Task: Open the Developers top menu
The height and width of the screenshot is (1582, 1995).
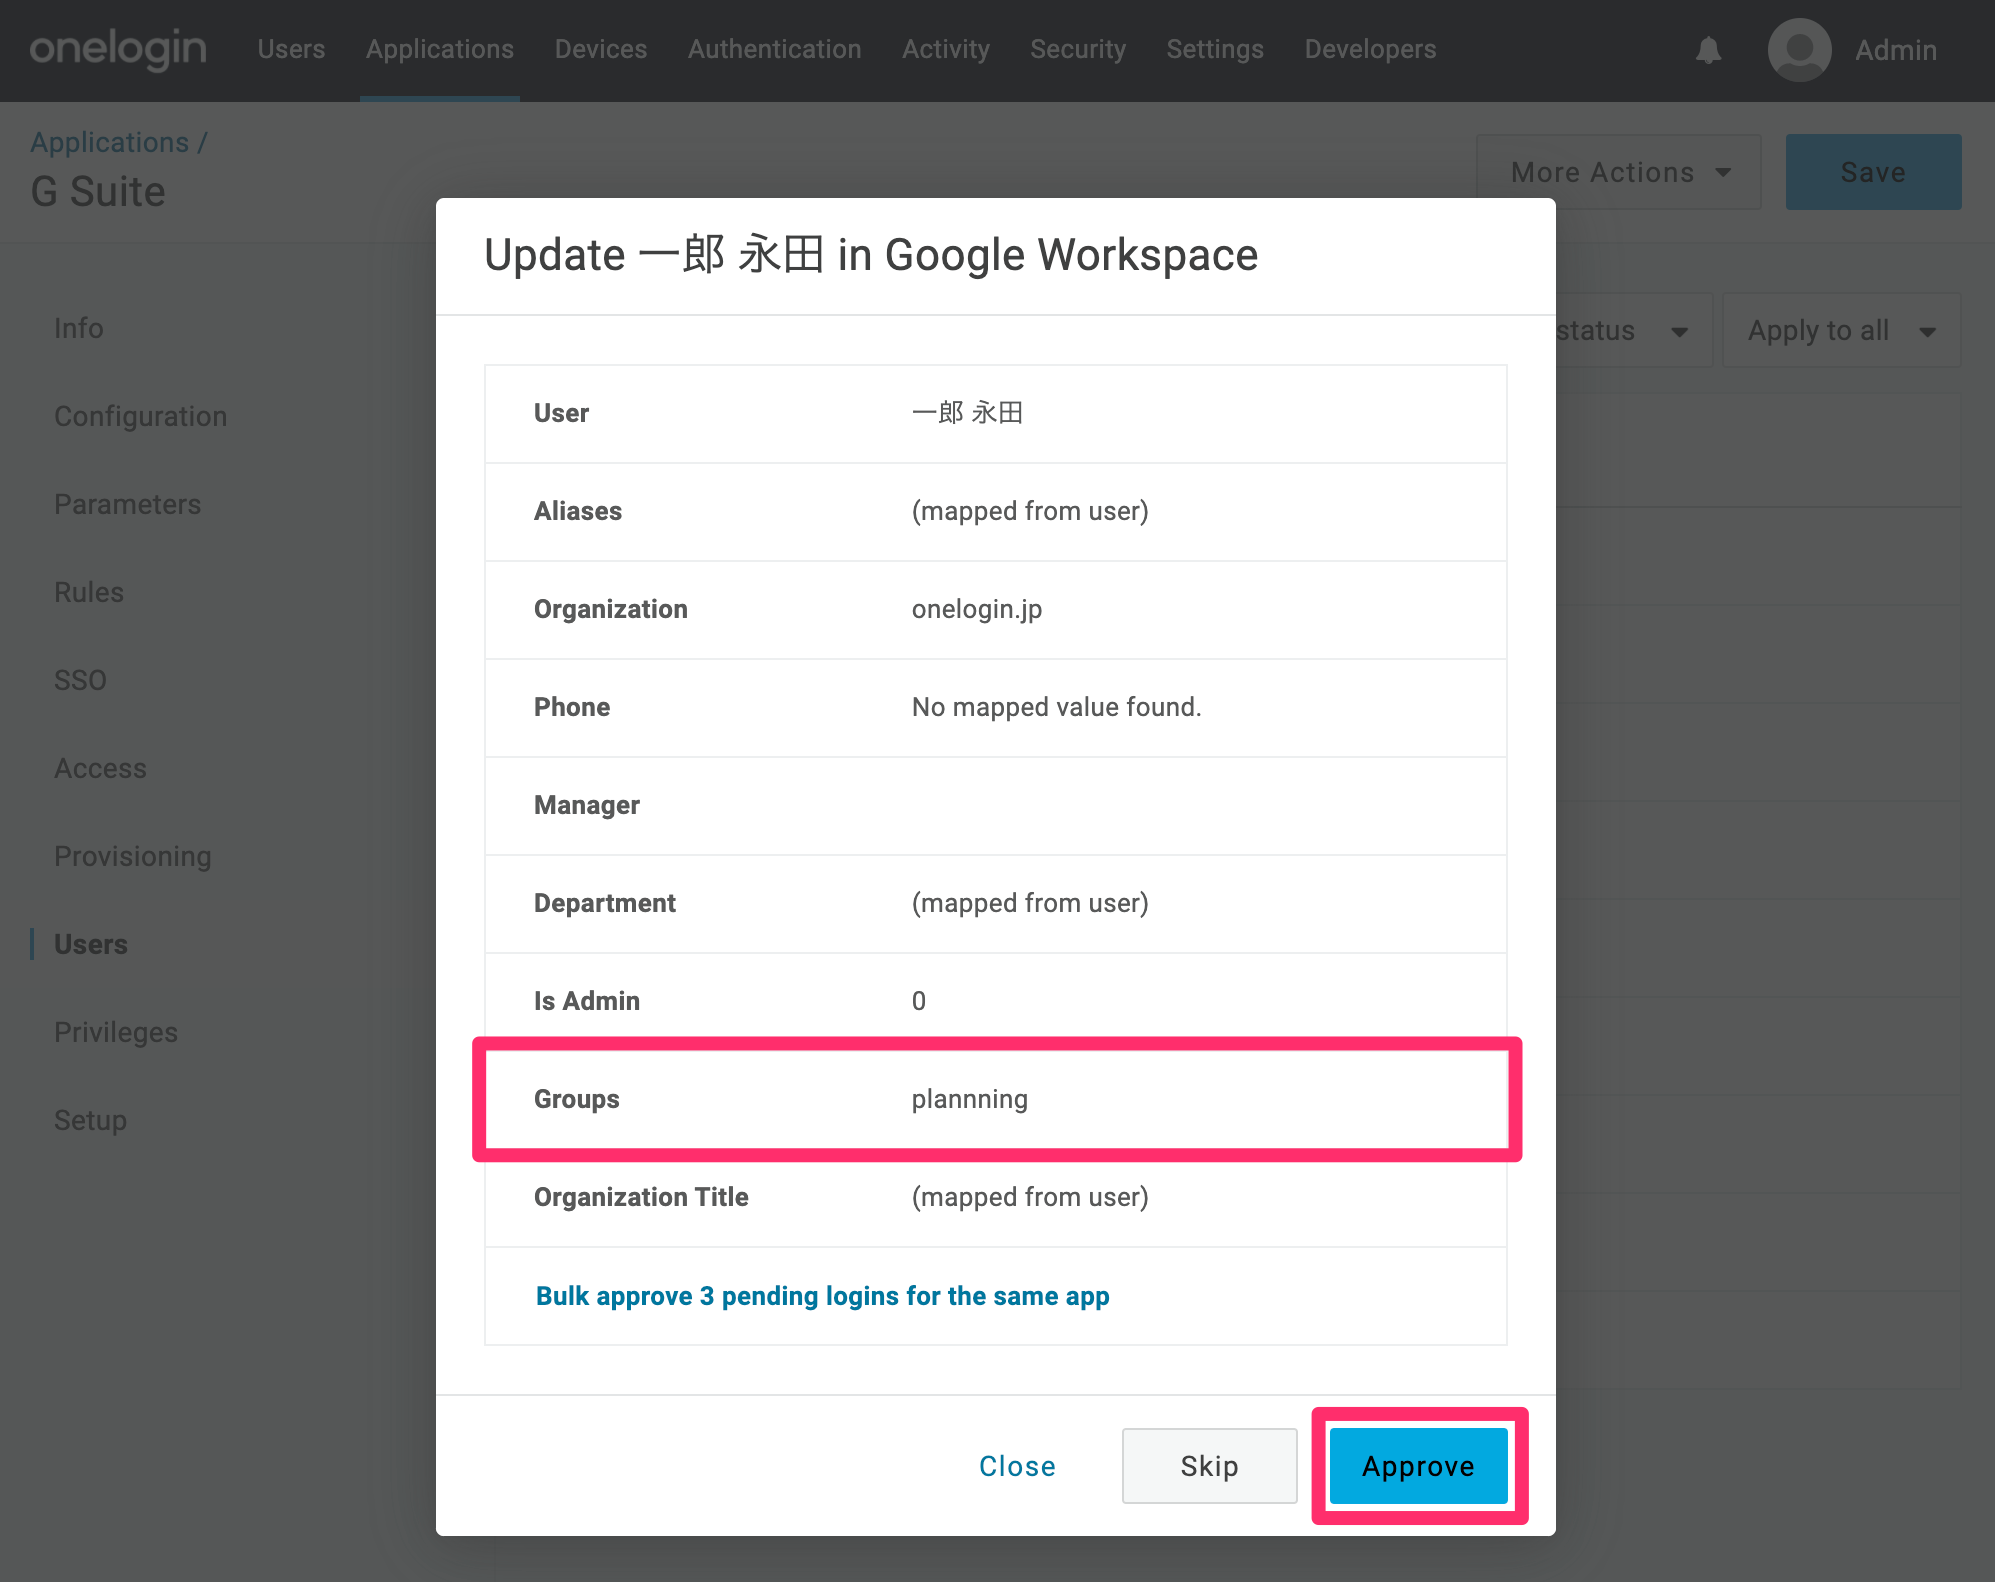Action: [1370, 49]
